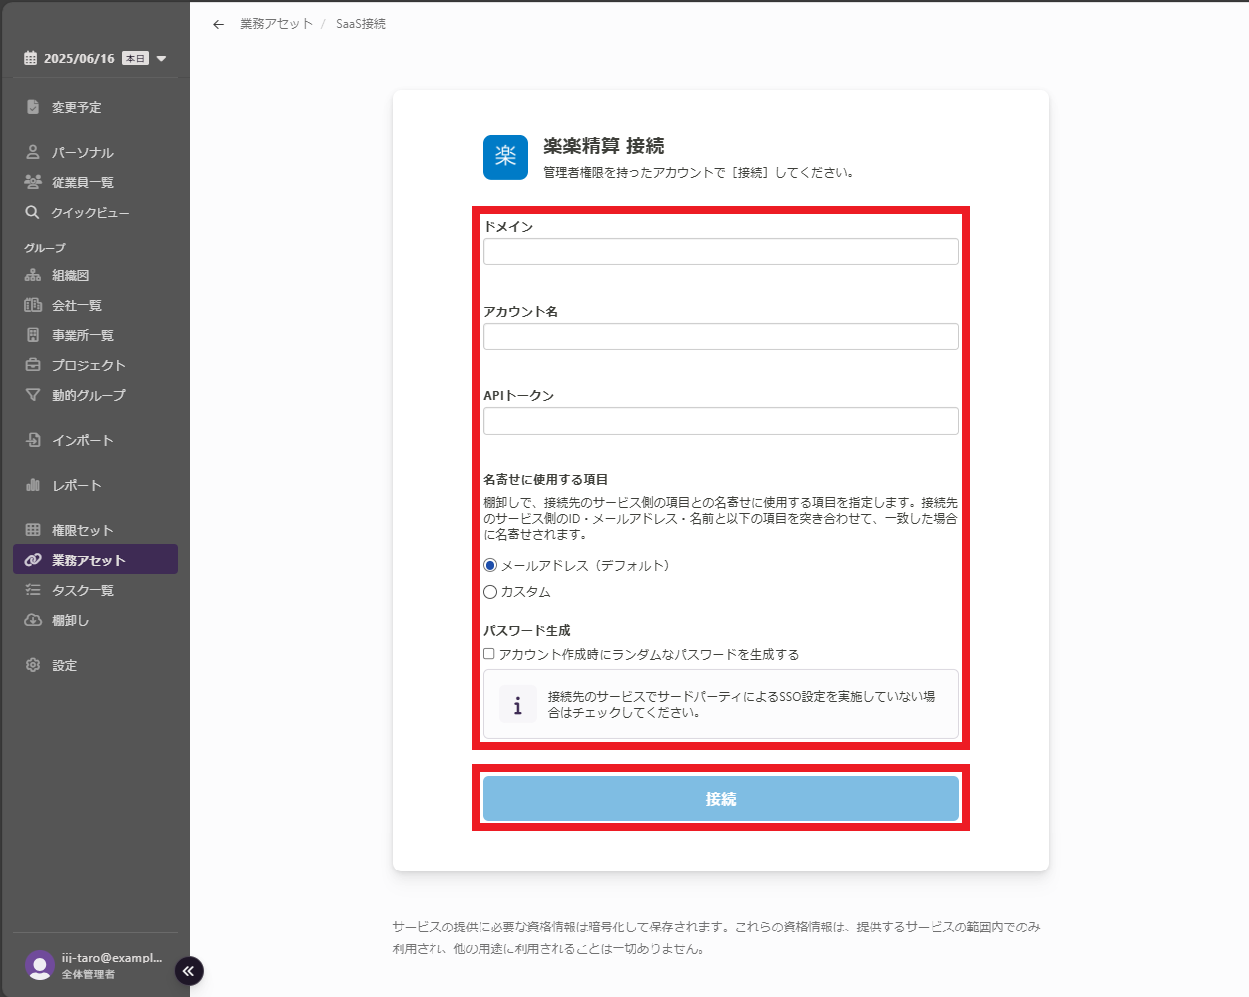Click the APIトークン input field
This screenshot has height=997, width=1249.
720,421
